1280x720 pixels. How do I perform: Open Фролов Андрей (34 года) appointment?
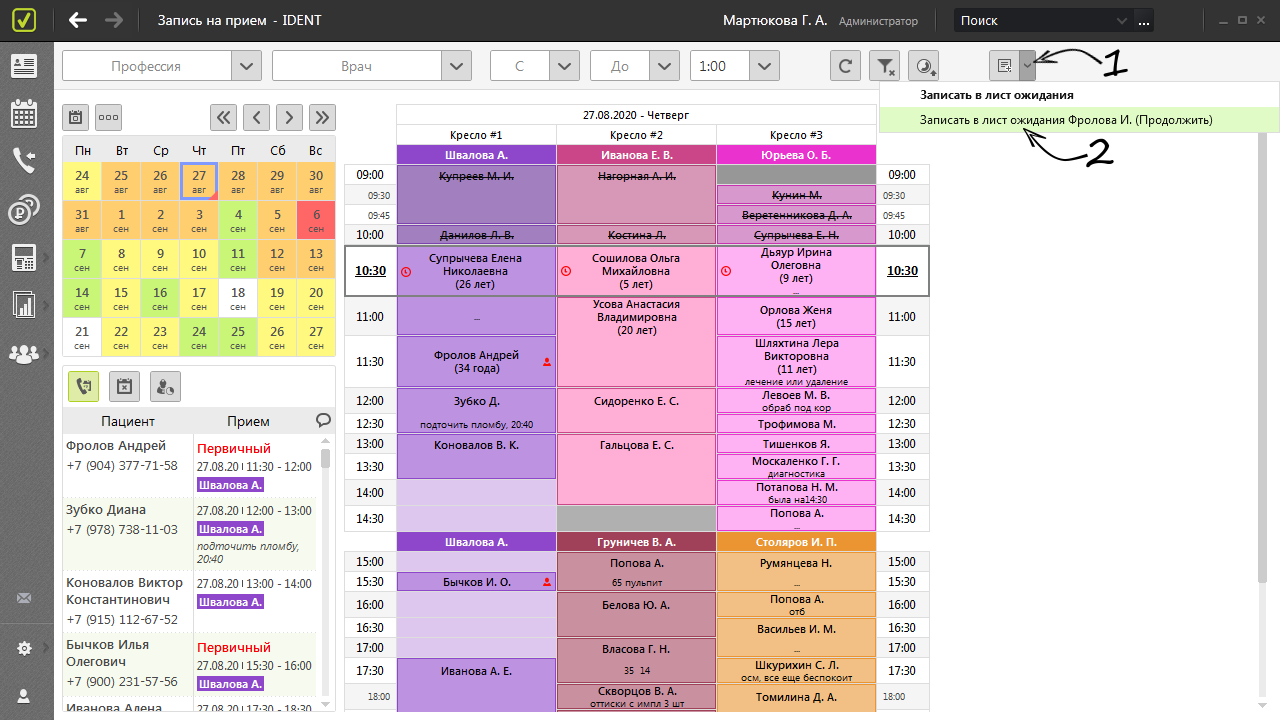coord(476,361)
